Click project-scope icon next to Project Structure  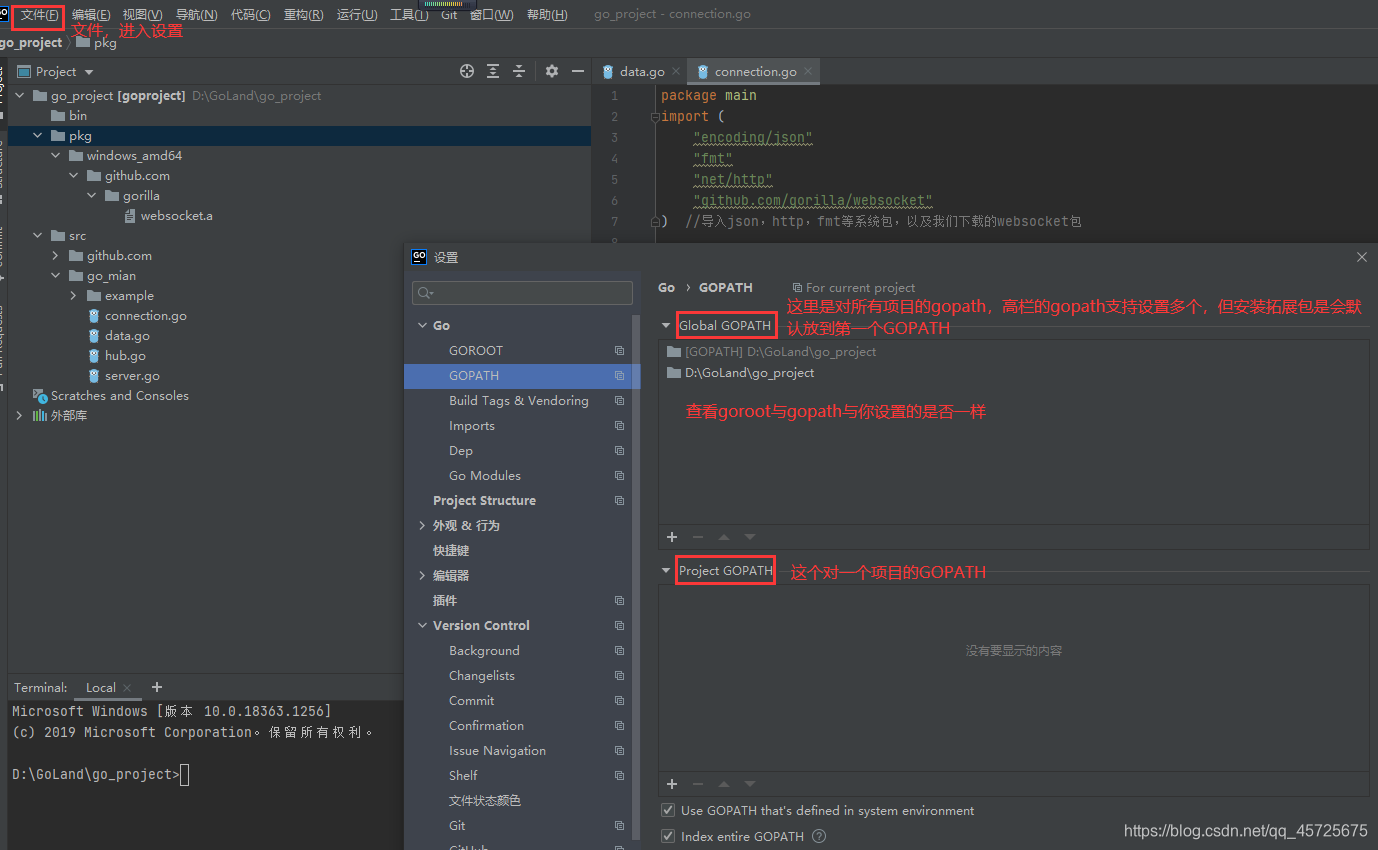tap(619, 501)
